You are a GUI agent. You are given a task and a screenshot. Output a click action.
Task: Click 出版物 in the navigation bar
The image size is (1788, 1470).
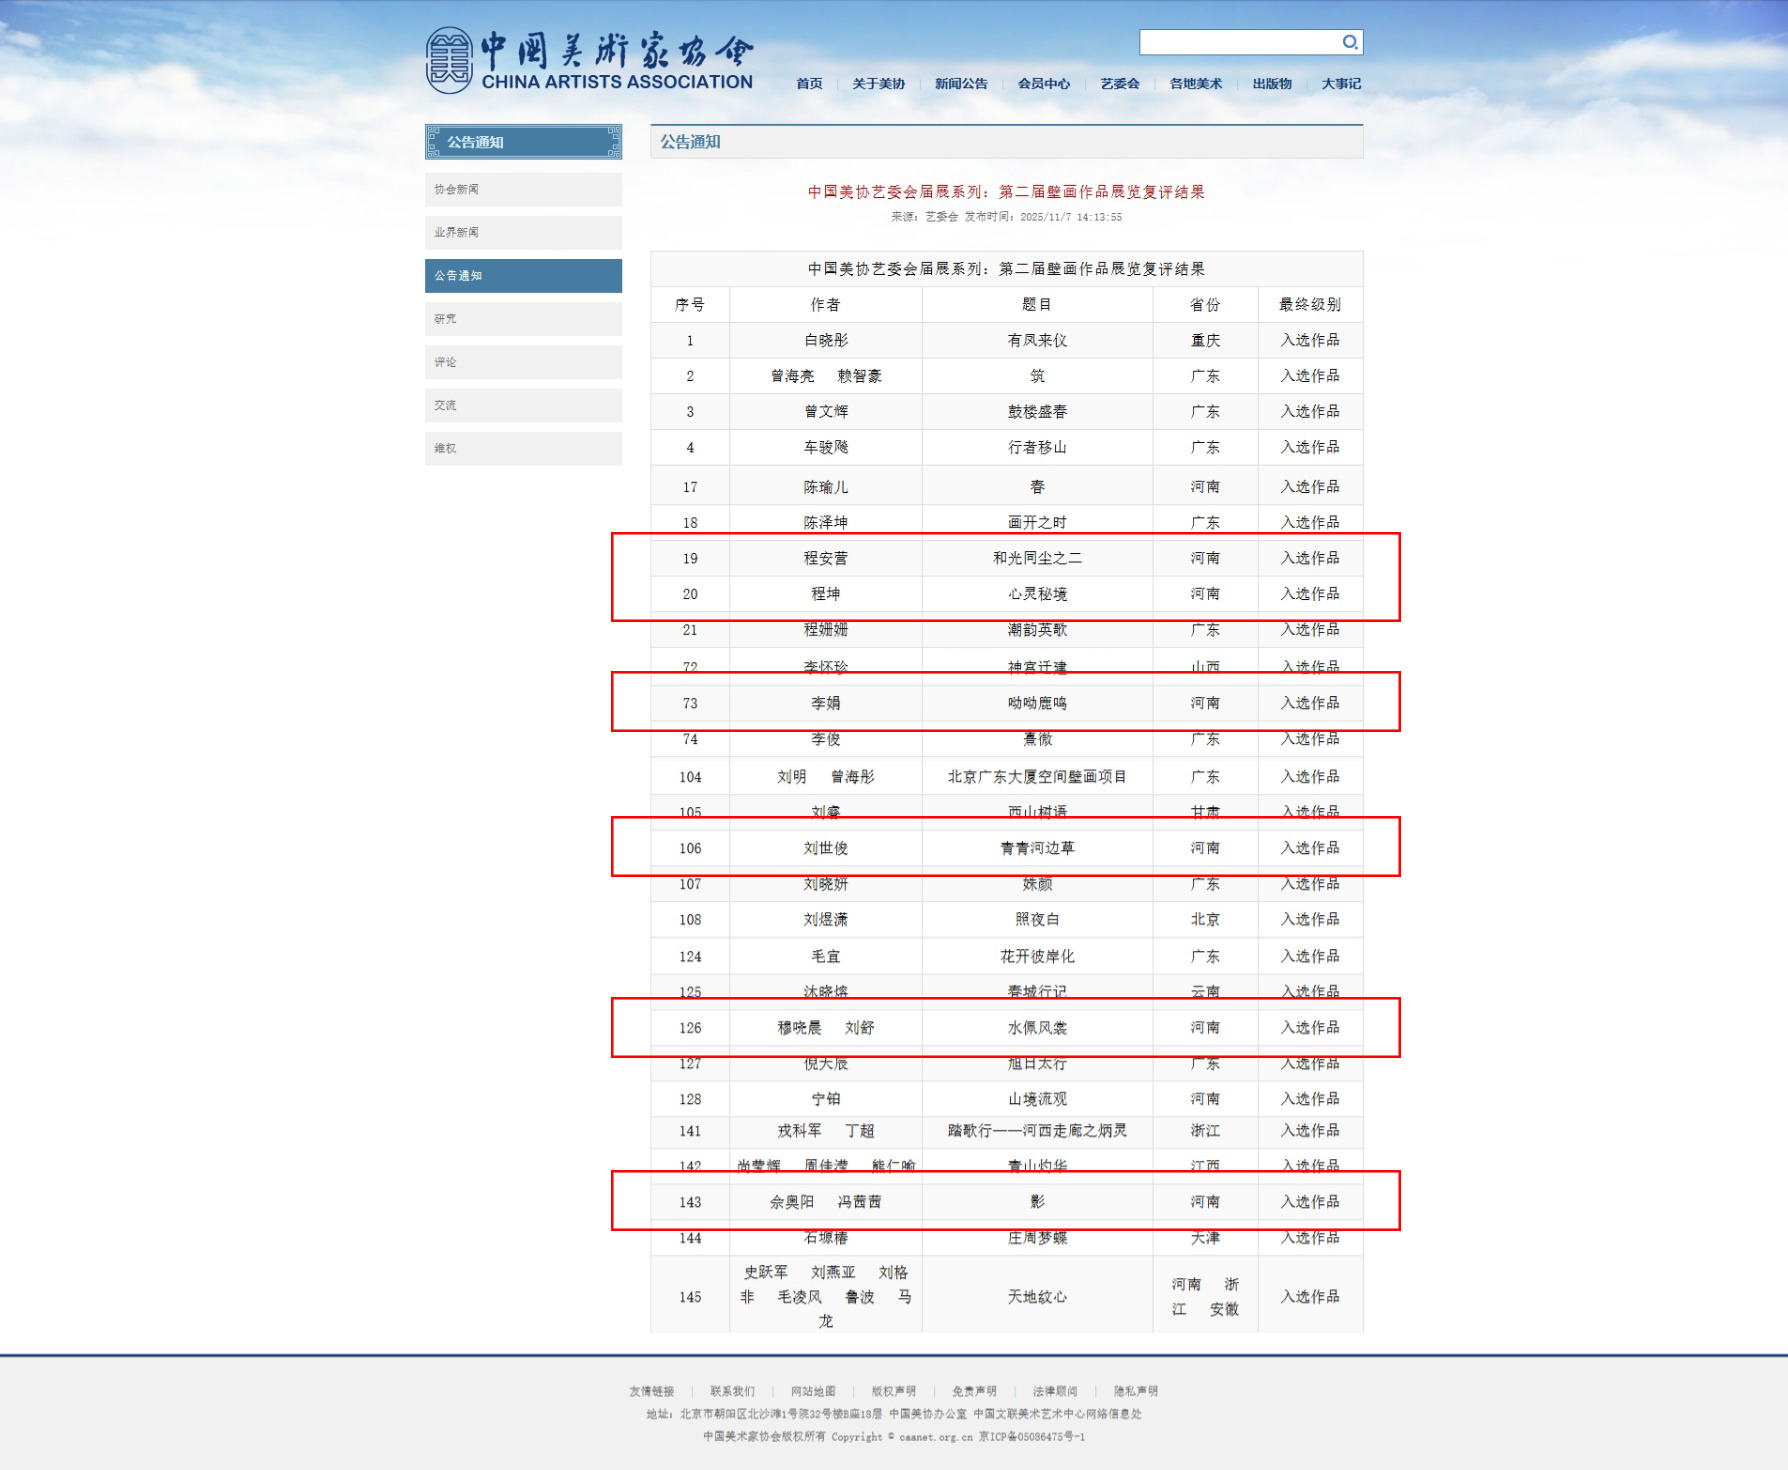[x=1272, y=84]
